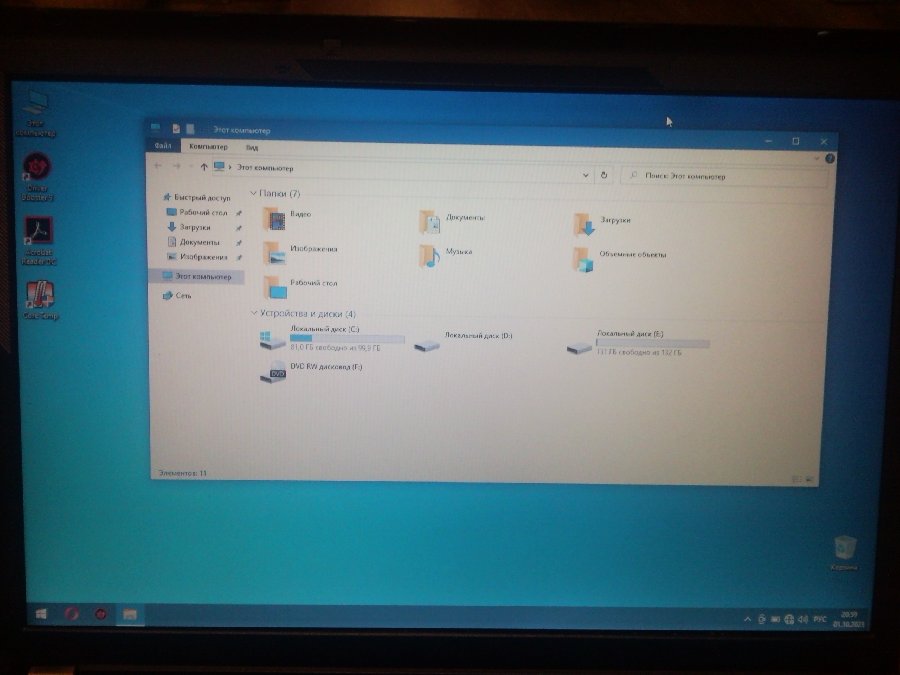Open the Музыка folder
Image resolution: width=900 pixels, height=675 pixels.
[430, 255]
